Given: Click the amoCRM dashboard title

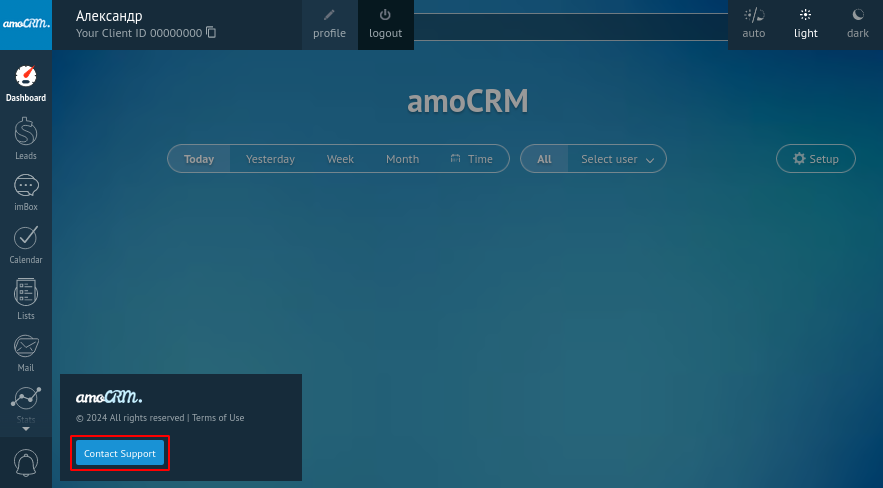Looking at the screenshot, I should [x=467, y=101].
